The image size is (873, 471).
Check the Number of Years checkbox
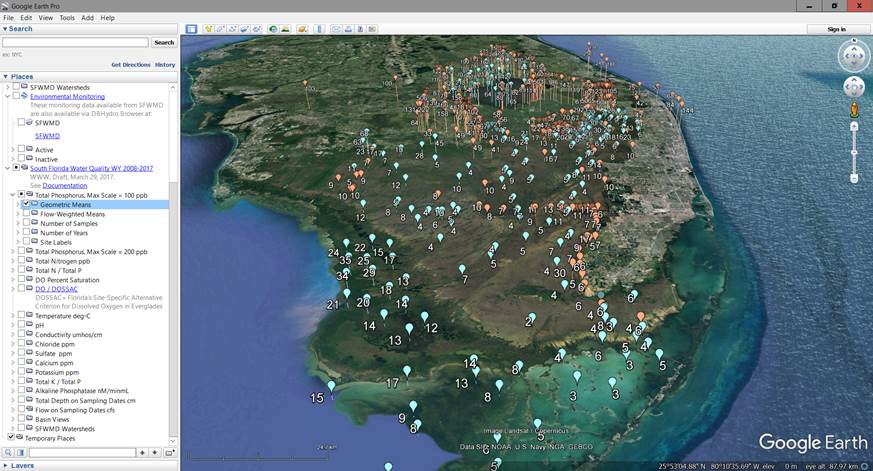[x=26, y=233]
